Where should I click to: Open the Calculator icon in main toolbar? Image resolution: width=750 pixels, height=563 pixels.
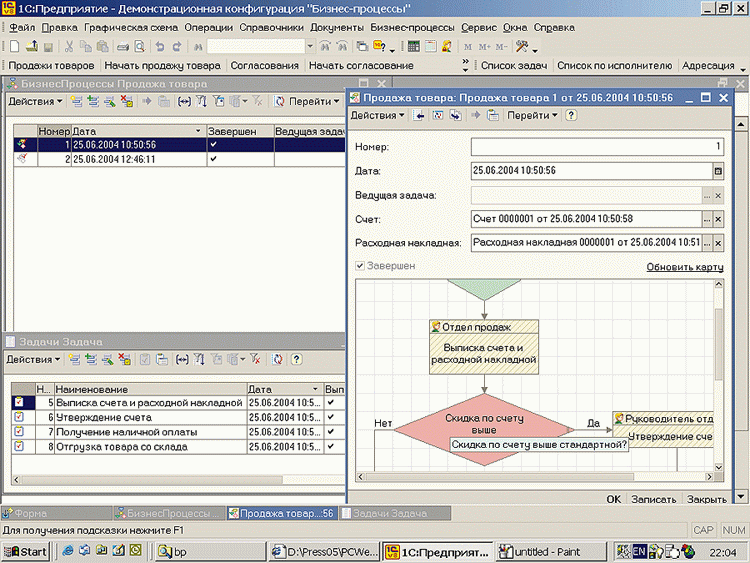point(414,46)
